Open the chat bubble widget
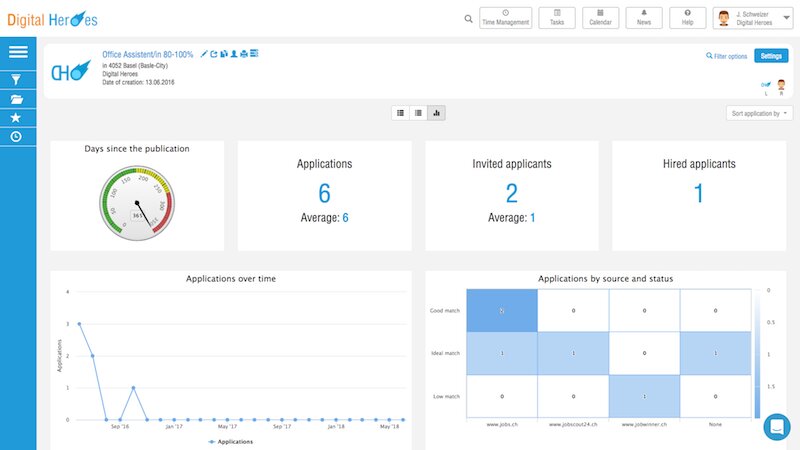This screenshot has width=800, height=450. [x=776, y=426]
